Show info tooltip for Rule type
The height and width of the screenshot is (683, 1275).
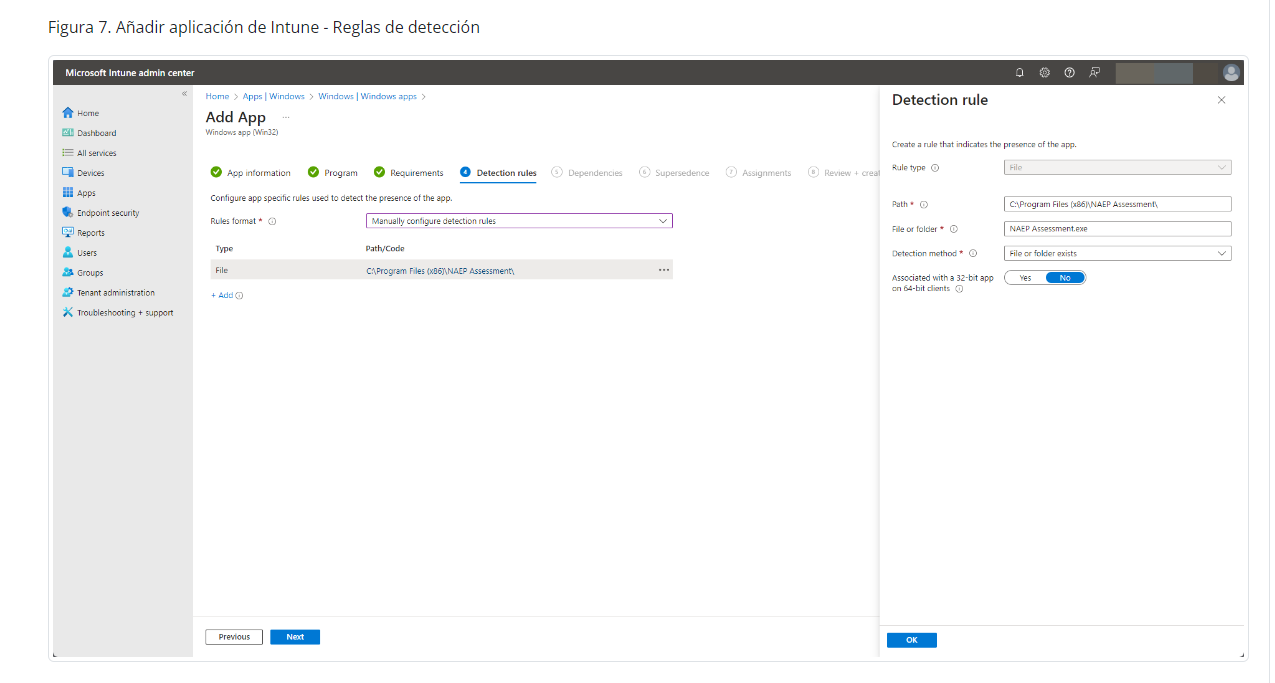click(935, 168)
